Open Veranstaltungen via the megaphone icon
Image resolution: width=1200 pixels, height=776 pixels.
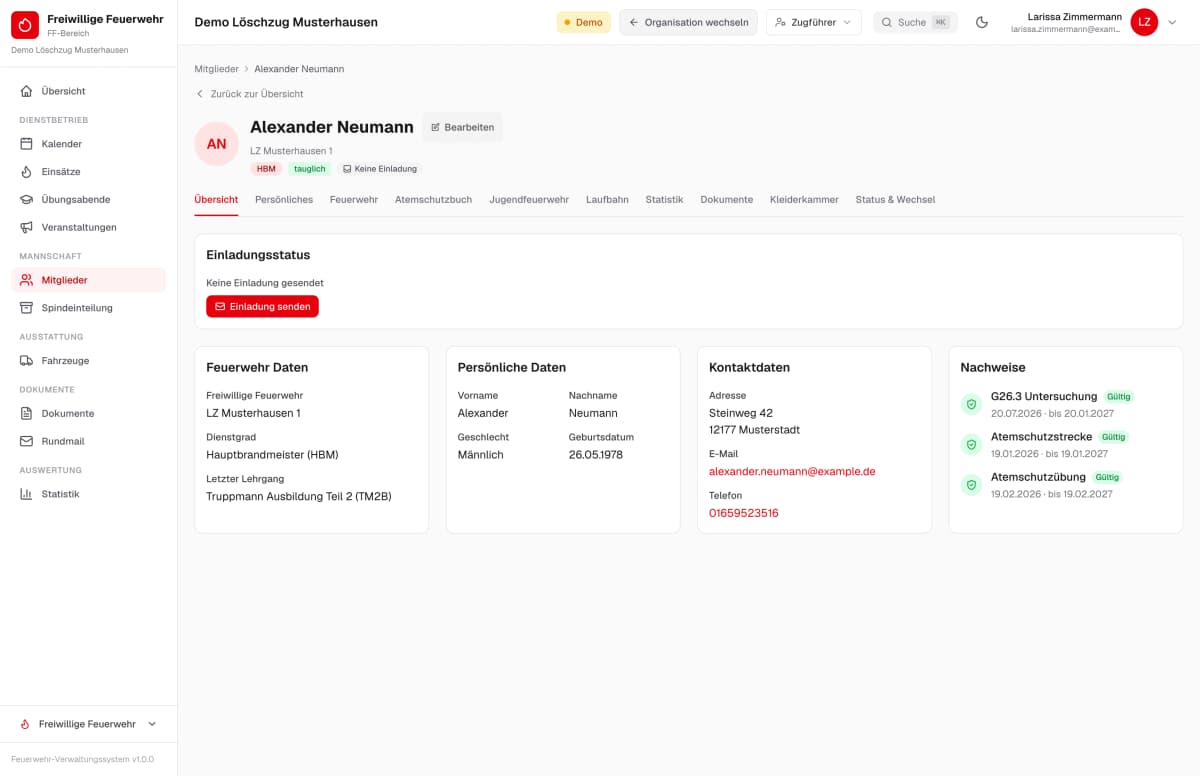point(27,227)
